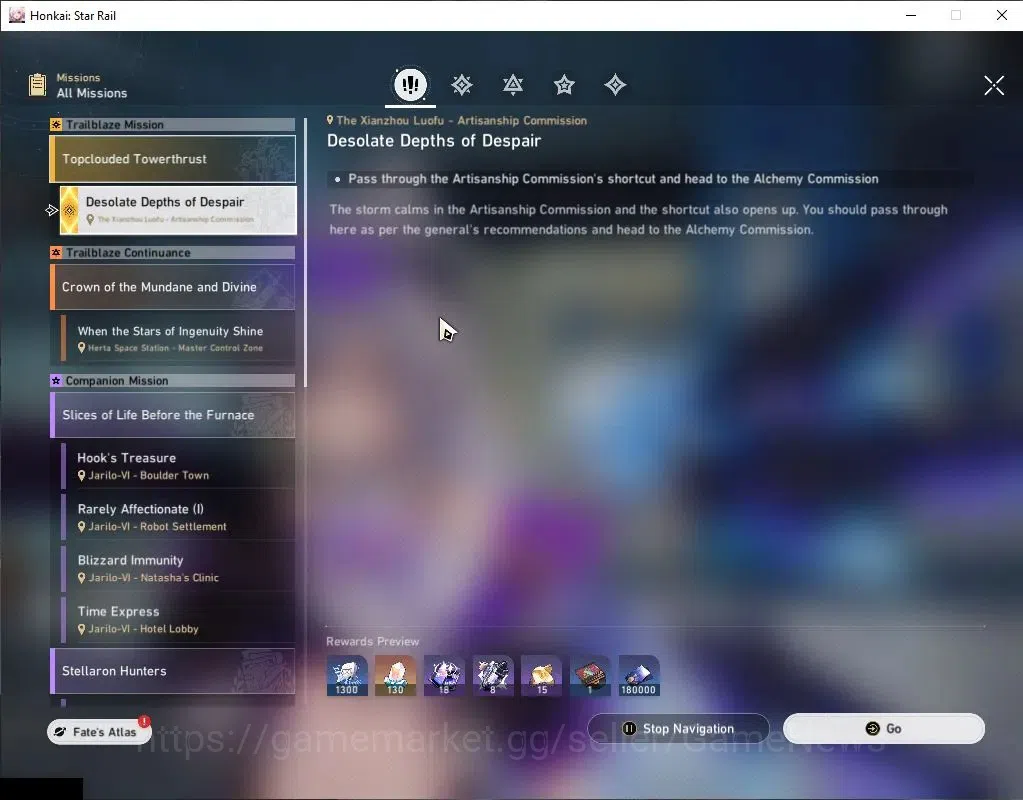Open Fate's Atlas
The height and width of the screenshot is (800, 1023).
pos(99,731)
